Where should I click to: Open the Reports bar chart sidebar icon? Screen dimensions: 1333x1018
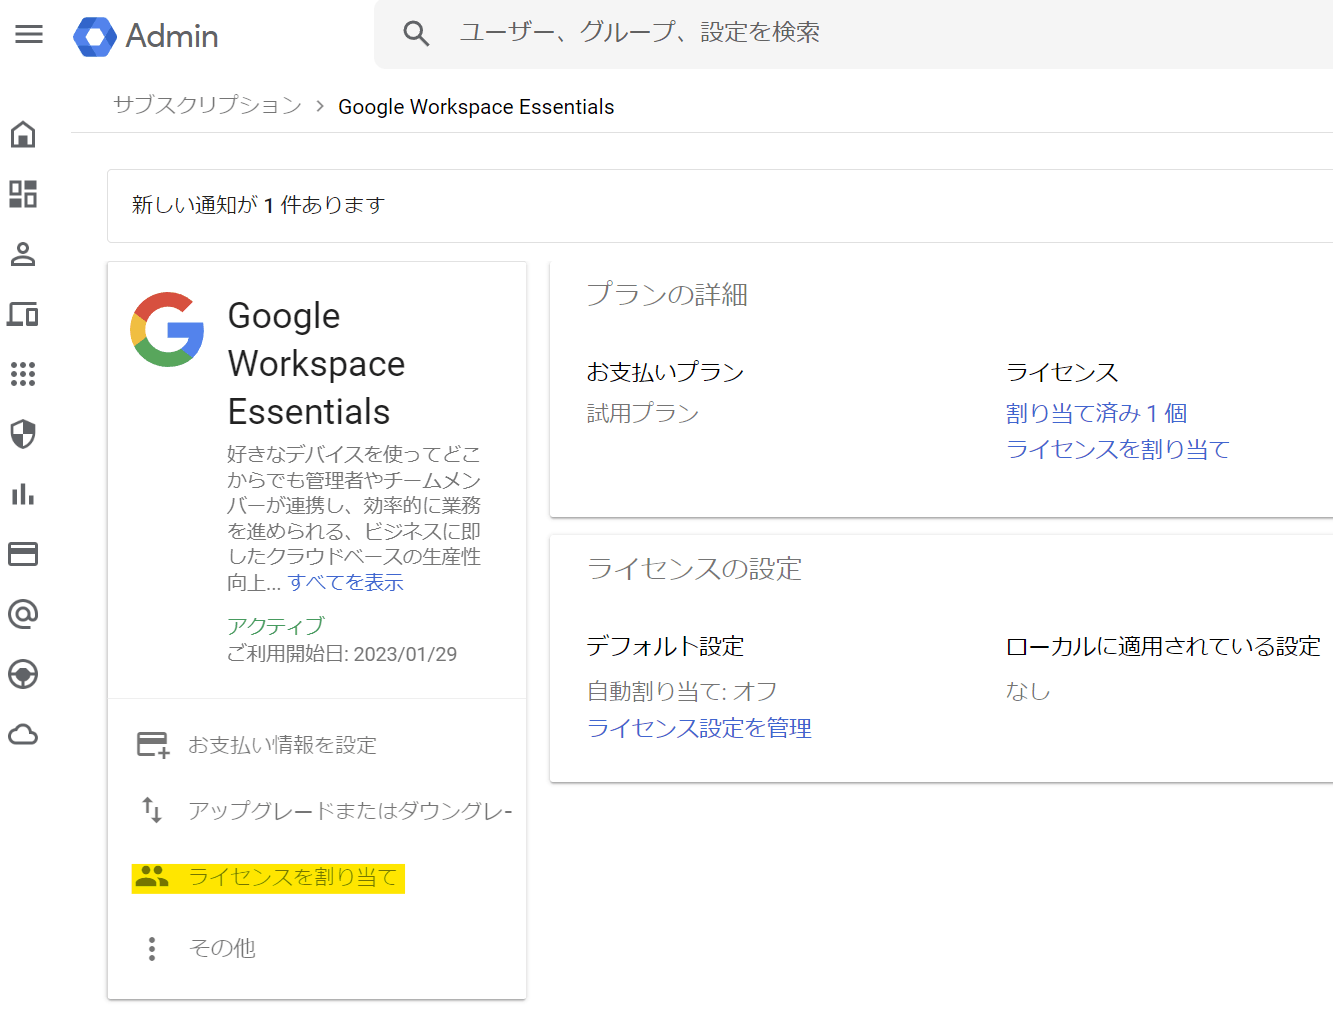coord(23,494)
